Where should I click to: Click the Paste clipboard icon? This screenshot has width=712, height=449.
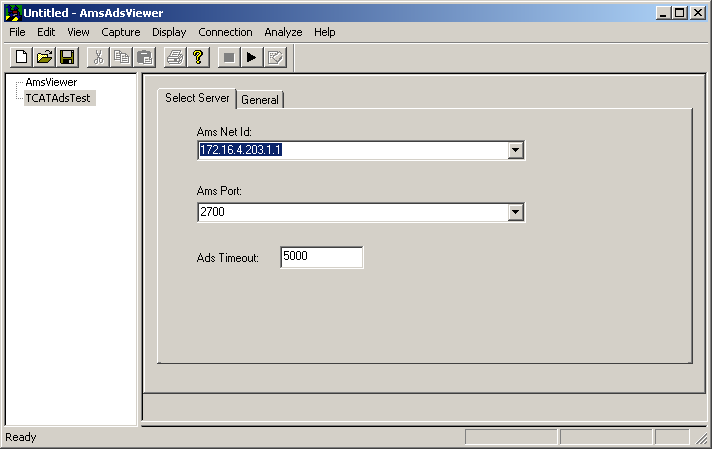(x=144, y=57)
